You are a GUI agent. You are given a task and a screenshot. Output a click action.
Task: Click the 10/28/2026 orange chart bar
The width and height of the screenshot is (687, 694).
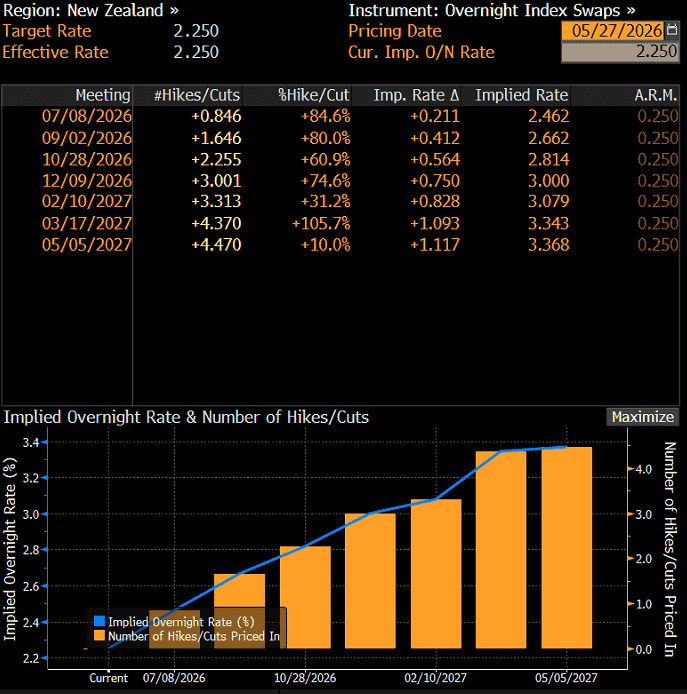[x=305, y=597]
